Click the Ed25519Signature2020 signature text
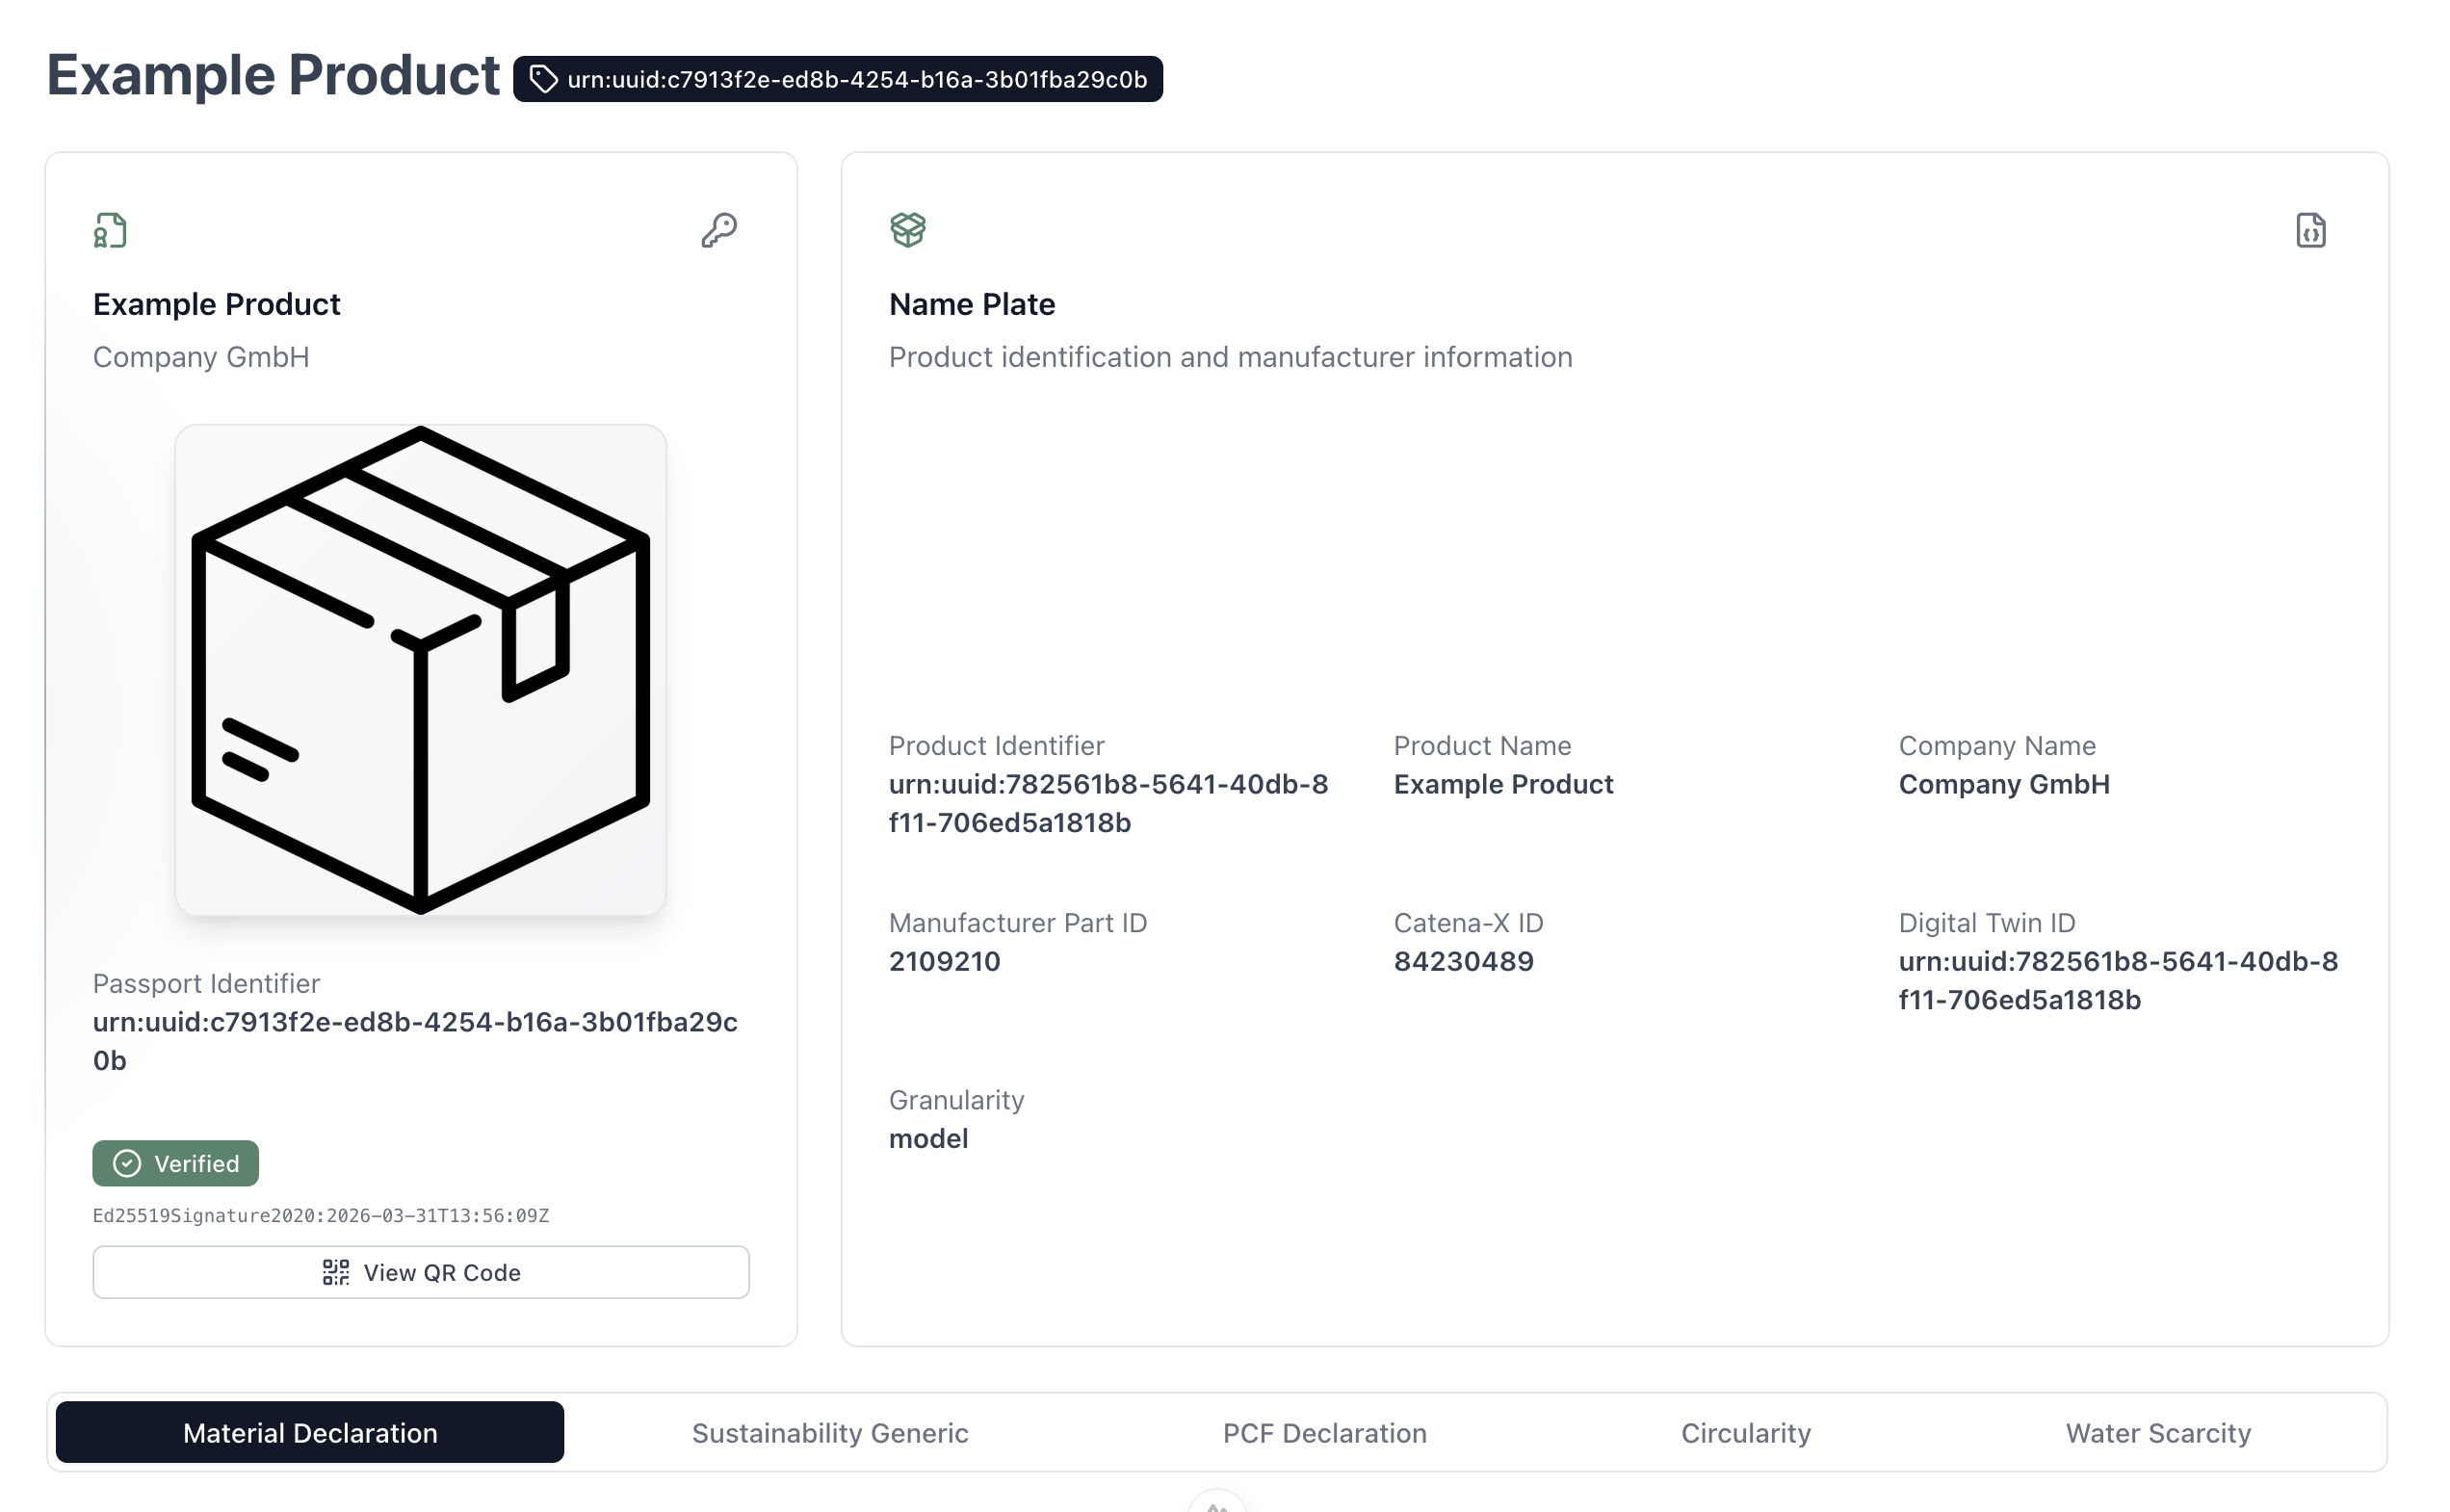This screenshot has height=1512, width=2450. tap(320, 1215)
